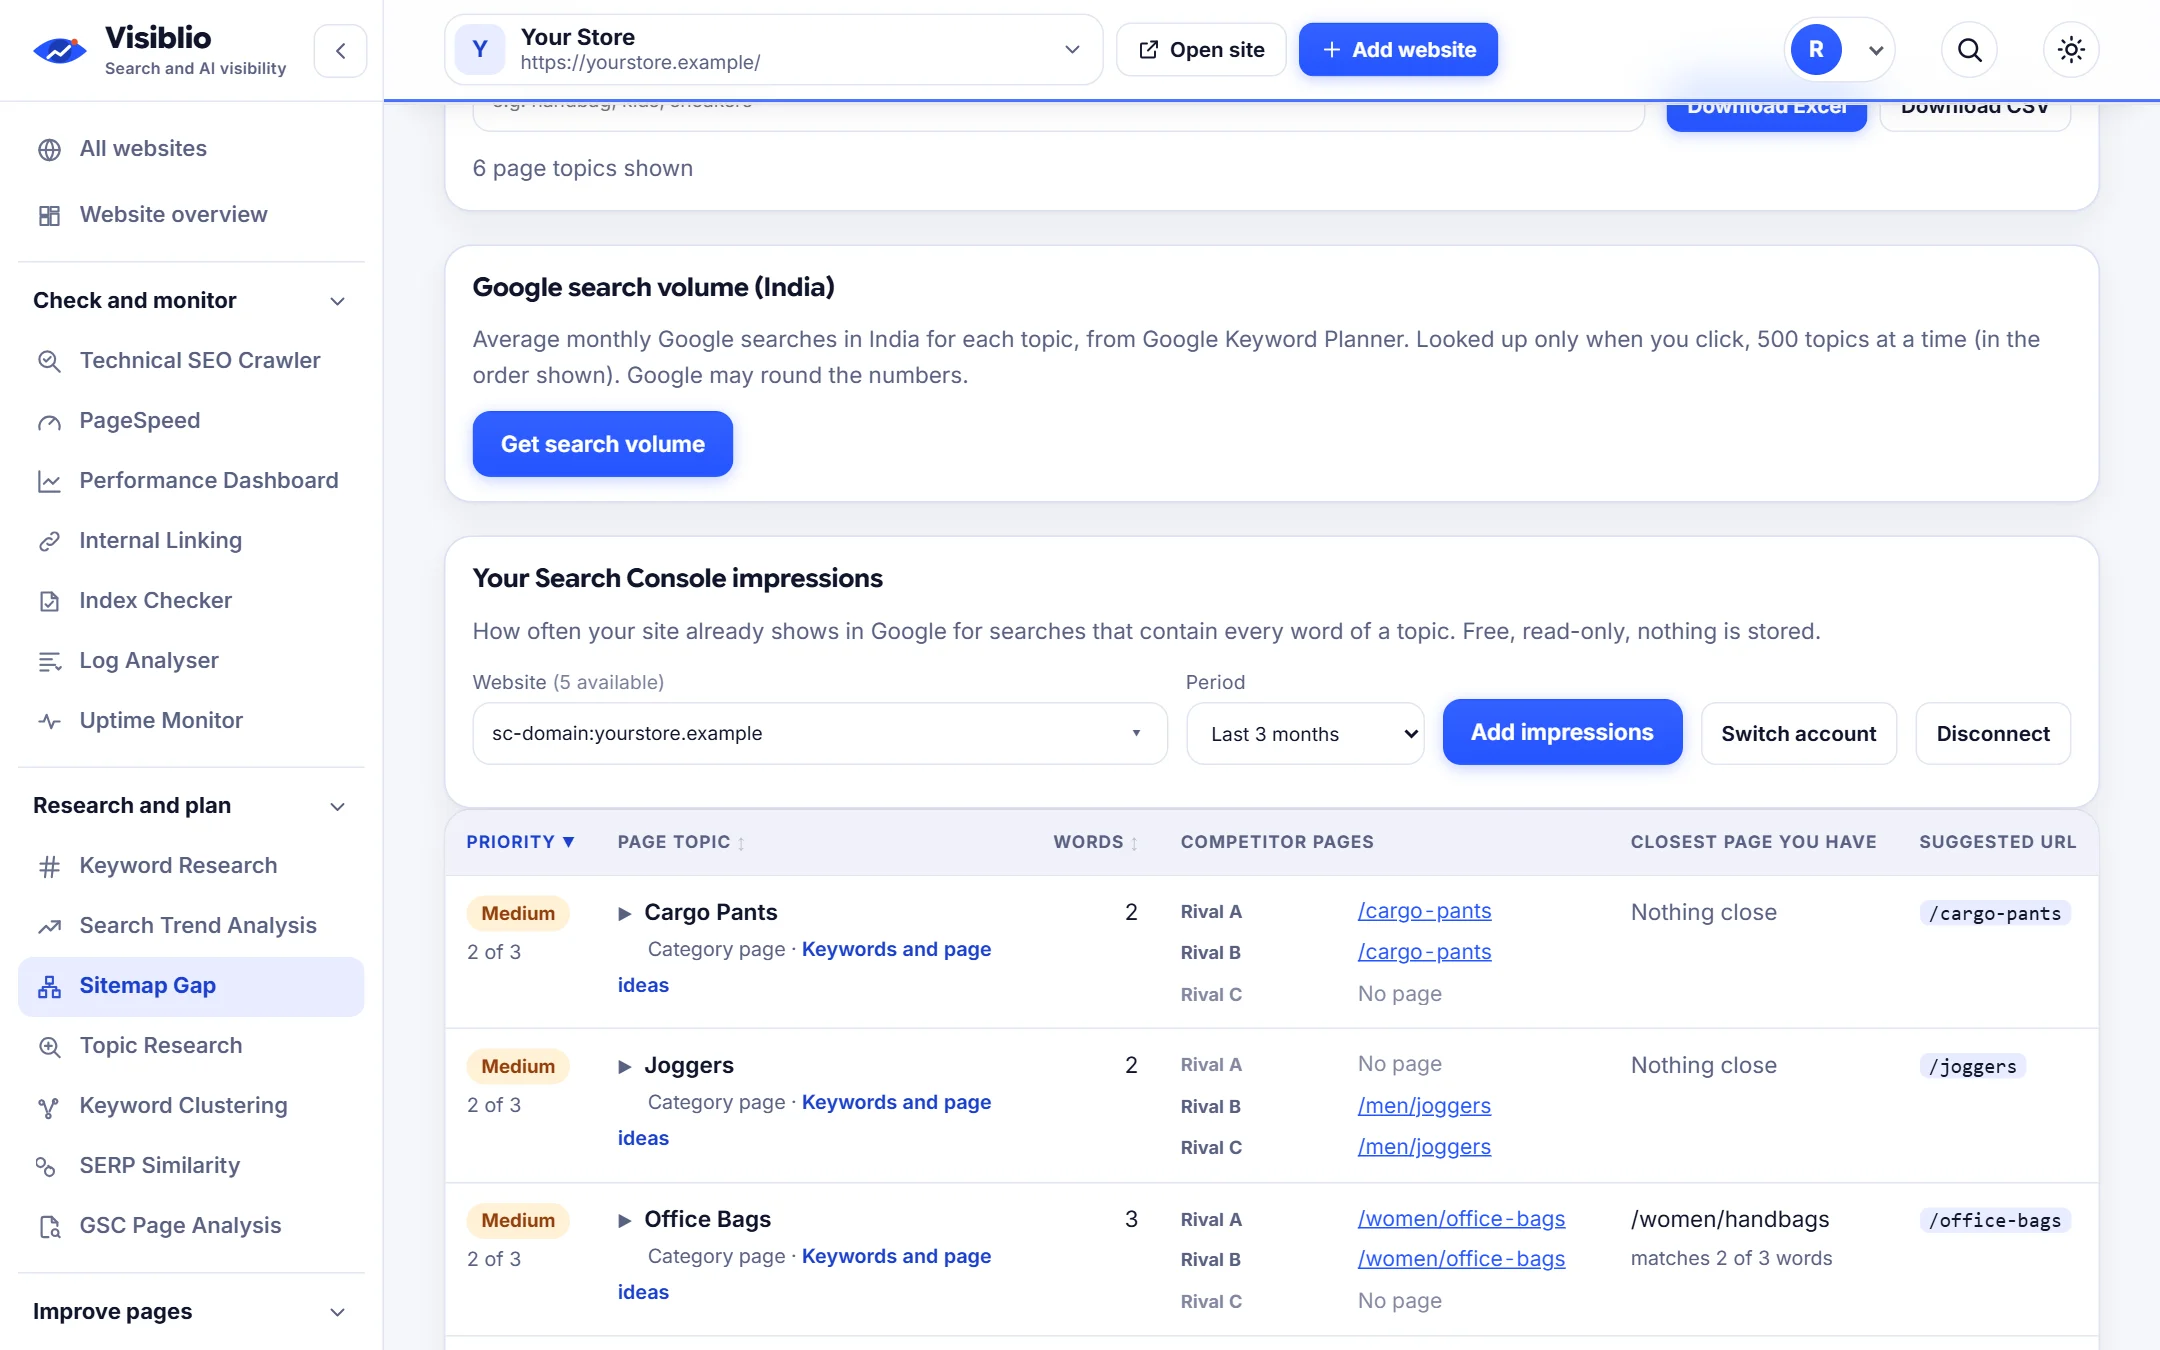This screenshot has width=2160, height=1350.
Task: Select Sitemap Gap in sidebar
Action: click(x=191, y=986)
